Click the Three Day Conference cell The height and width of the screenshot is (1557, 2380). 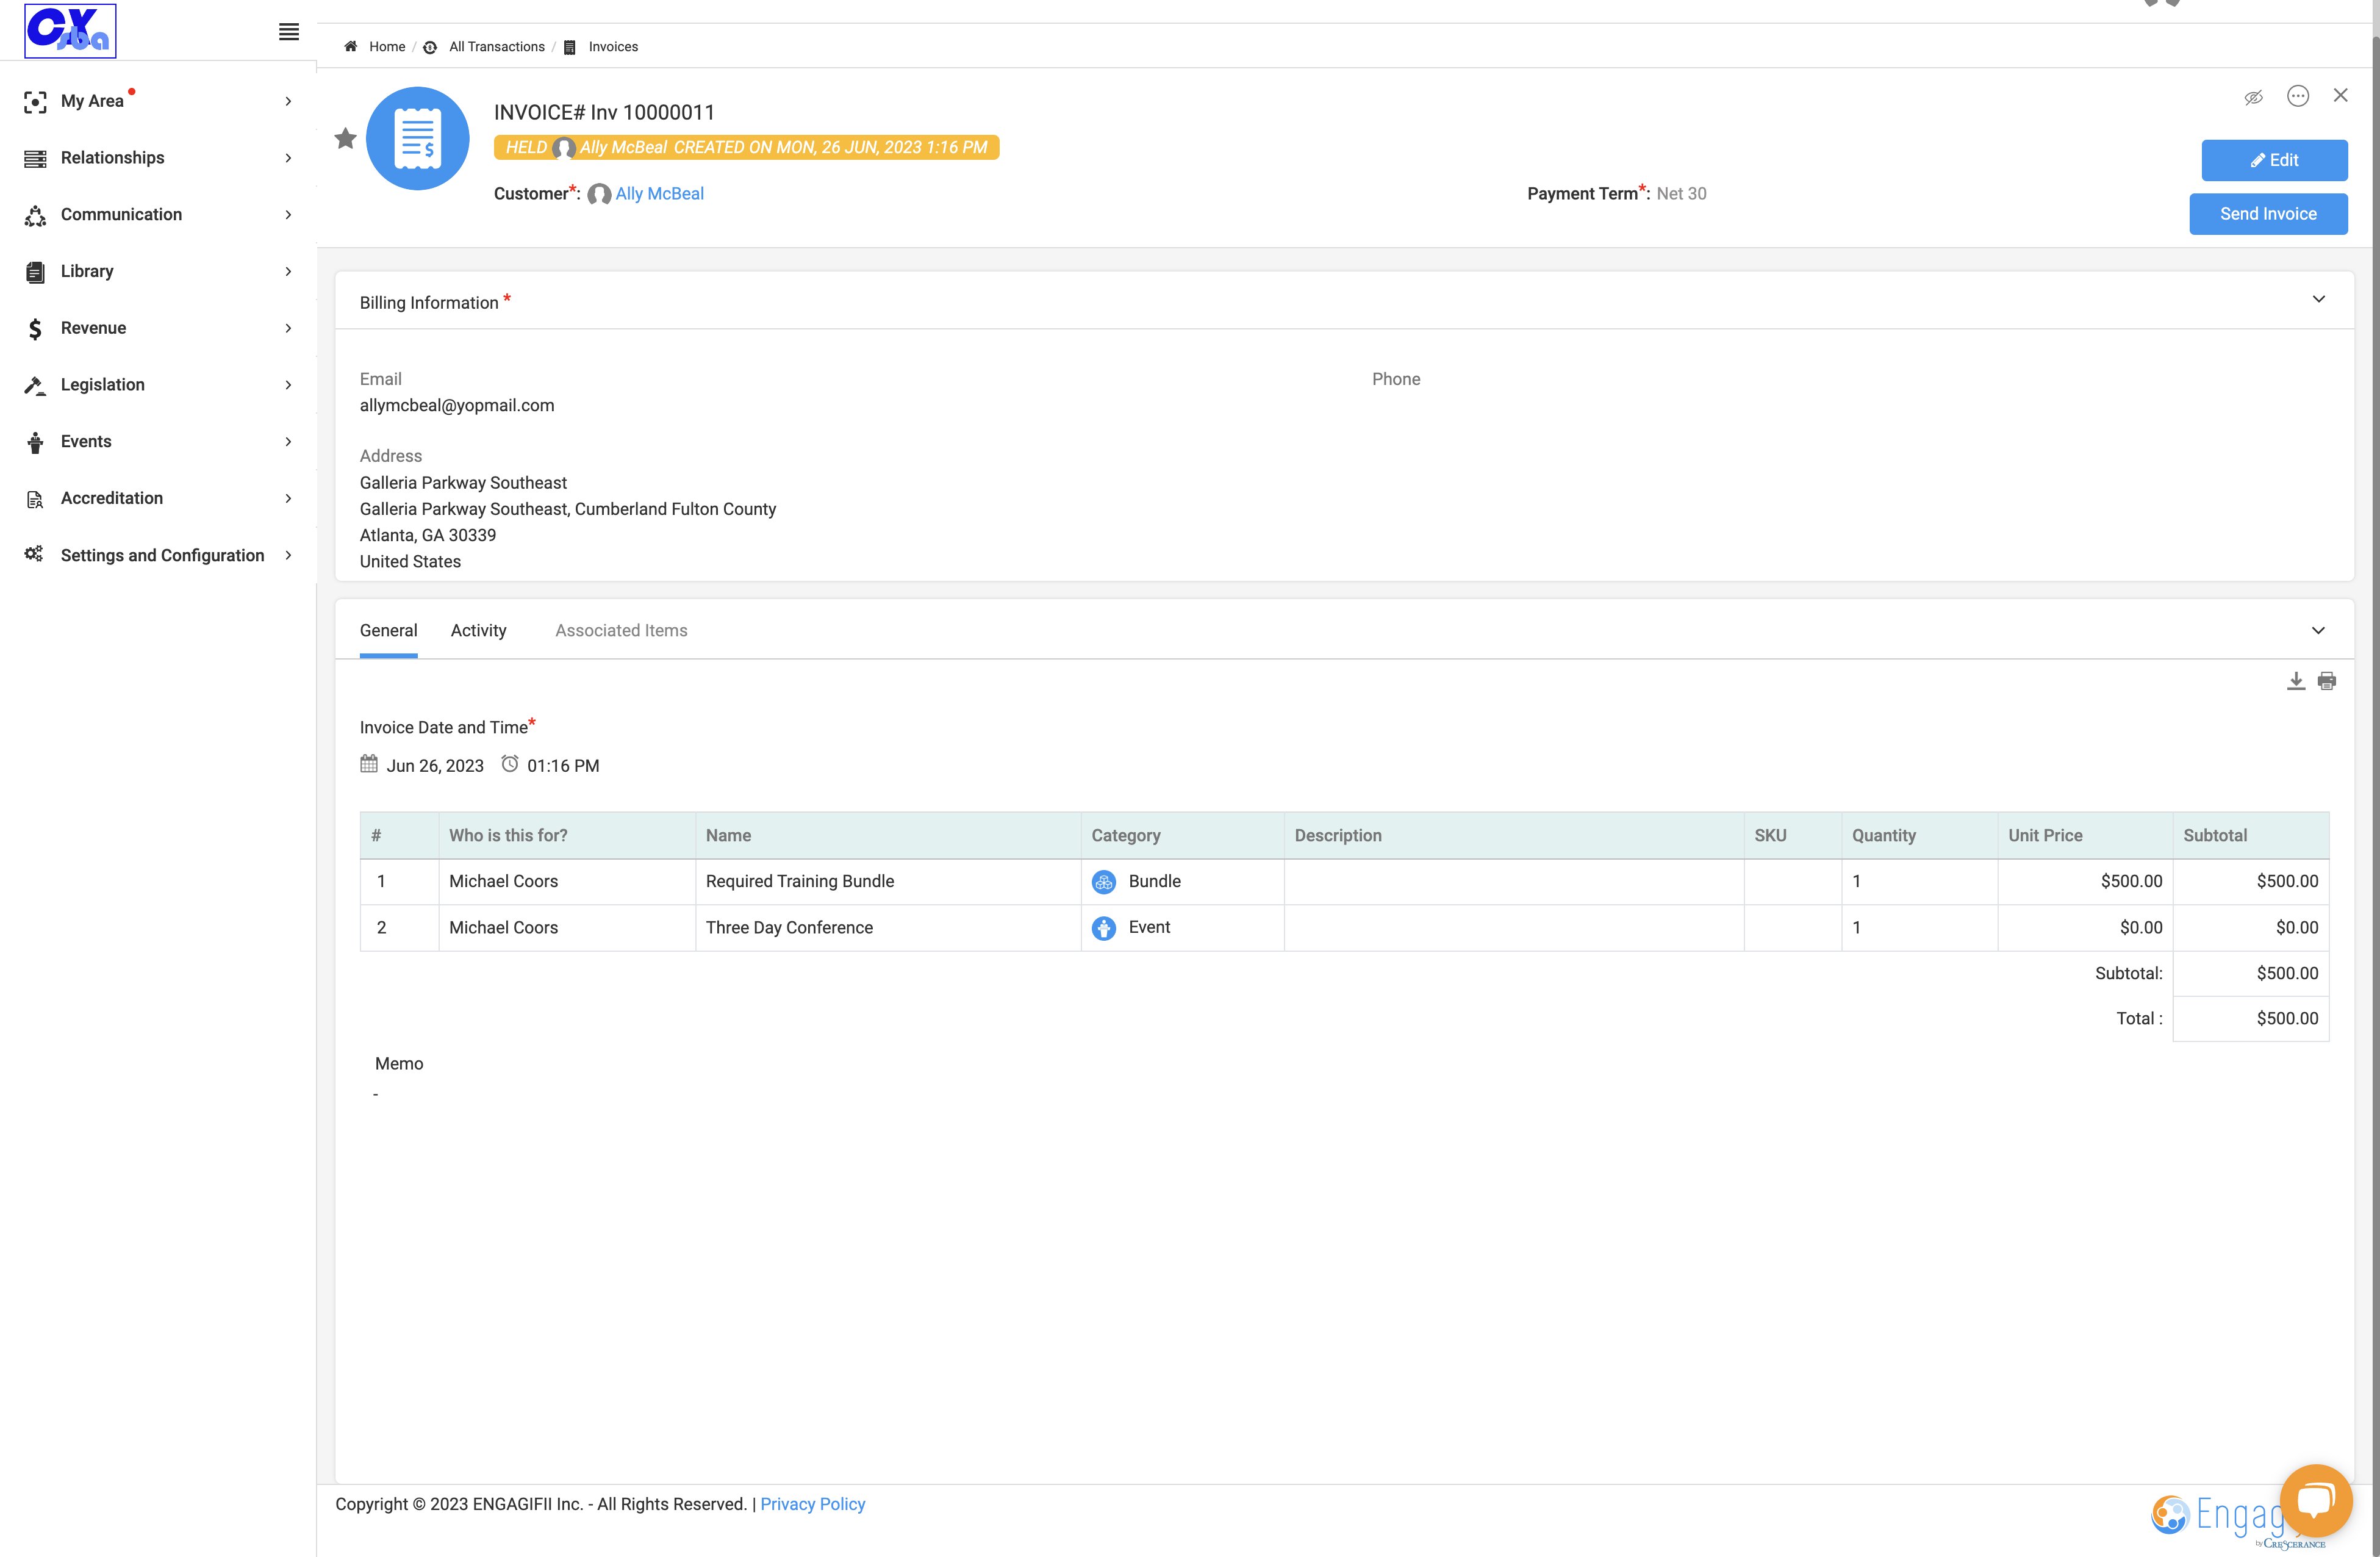click(888, 928)
